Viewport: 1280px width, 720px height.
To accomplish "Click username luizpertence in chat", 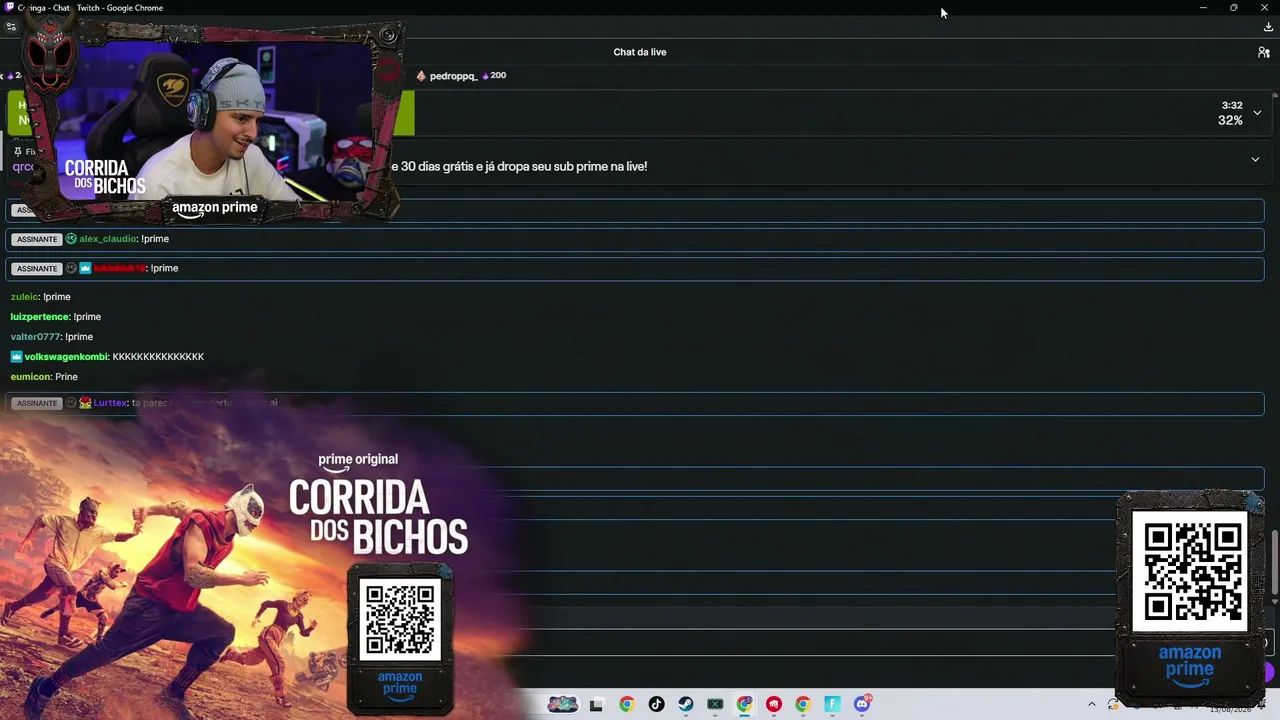I will point(40,317).
